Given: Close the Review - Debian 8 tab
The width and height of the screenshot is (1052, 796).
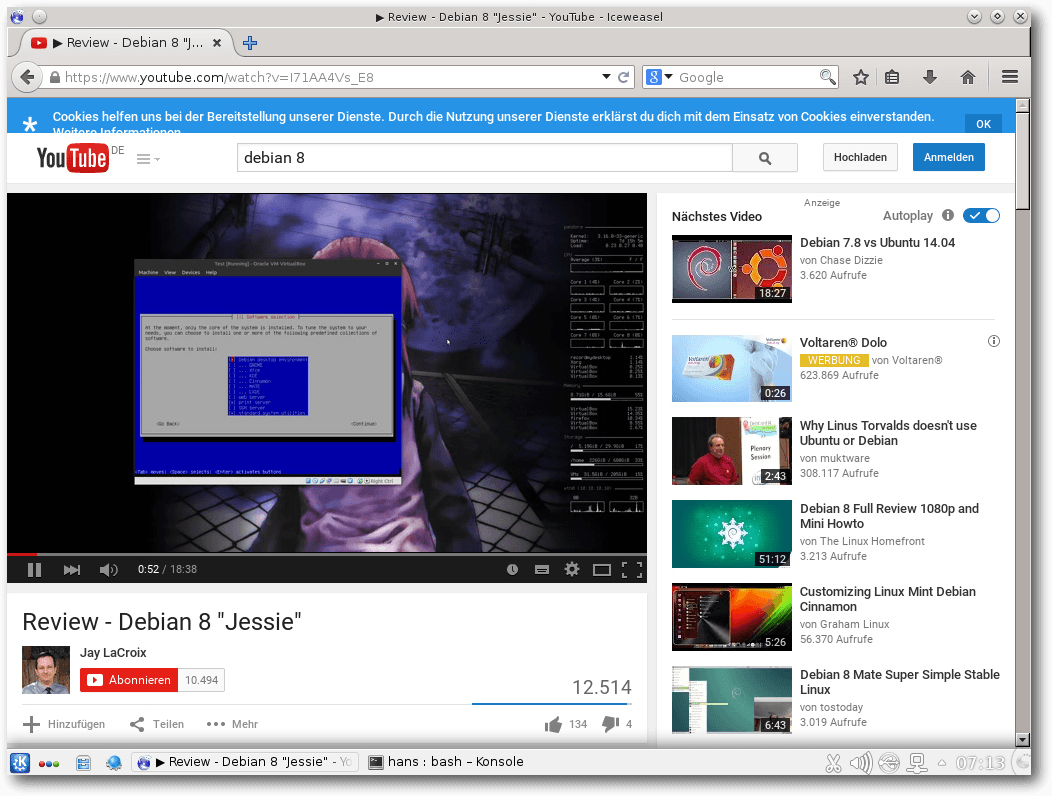Looking at the screenshot, I should 217,43.
